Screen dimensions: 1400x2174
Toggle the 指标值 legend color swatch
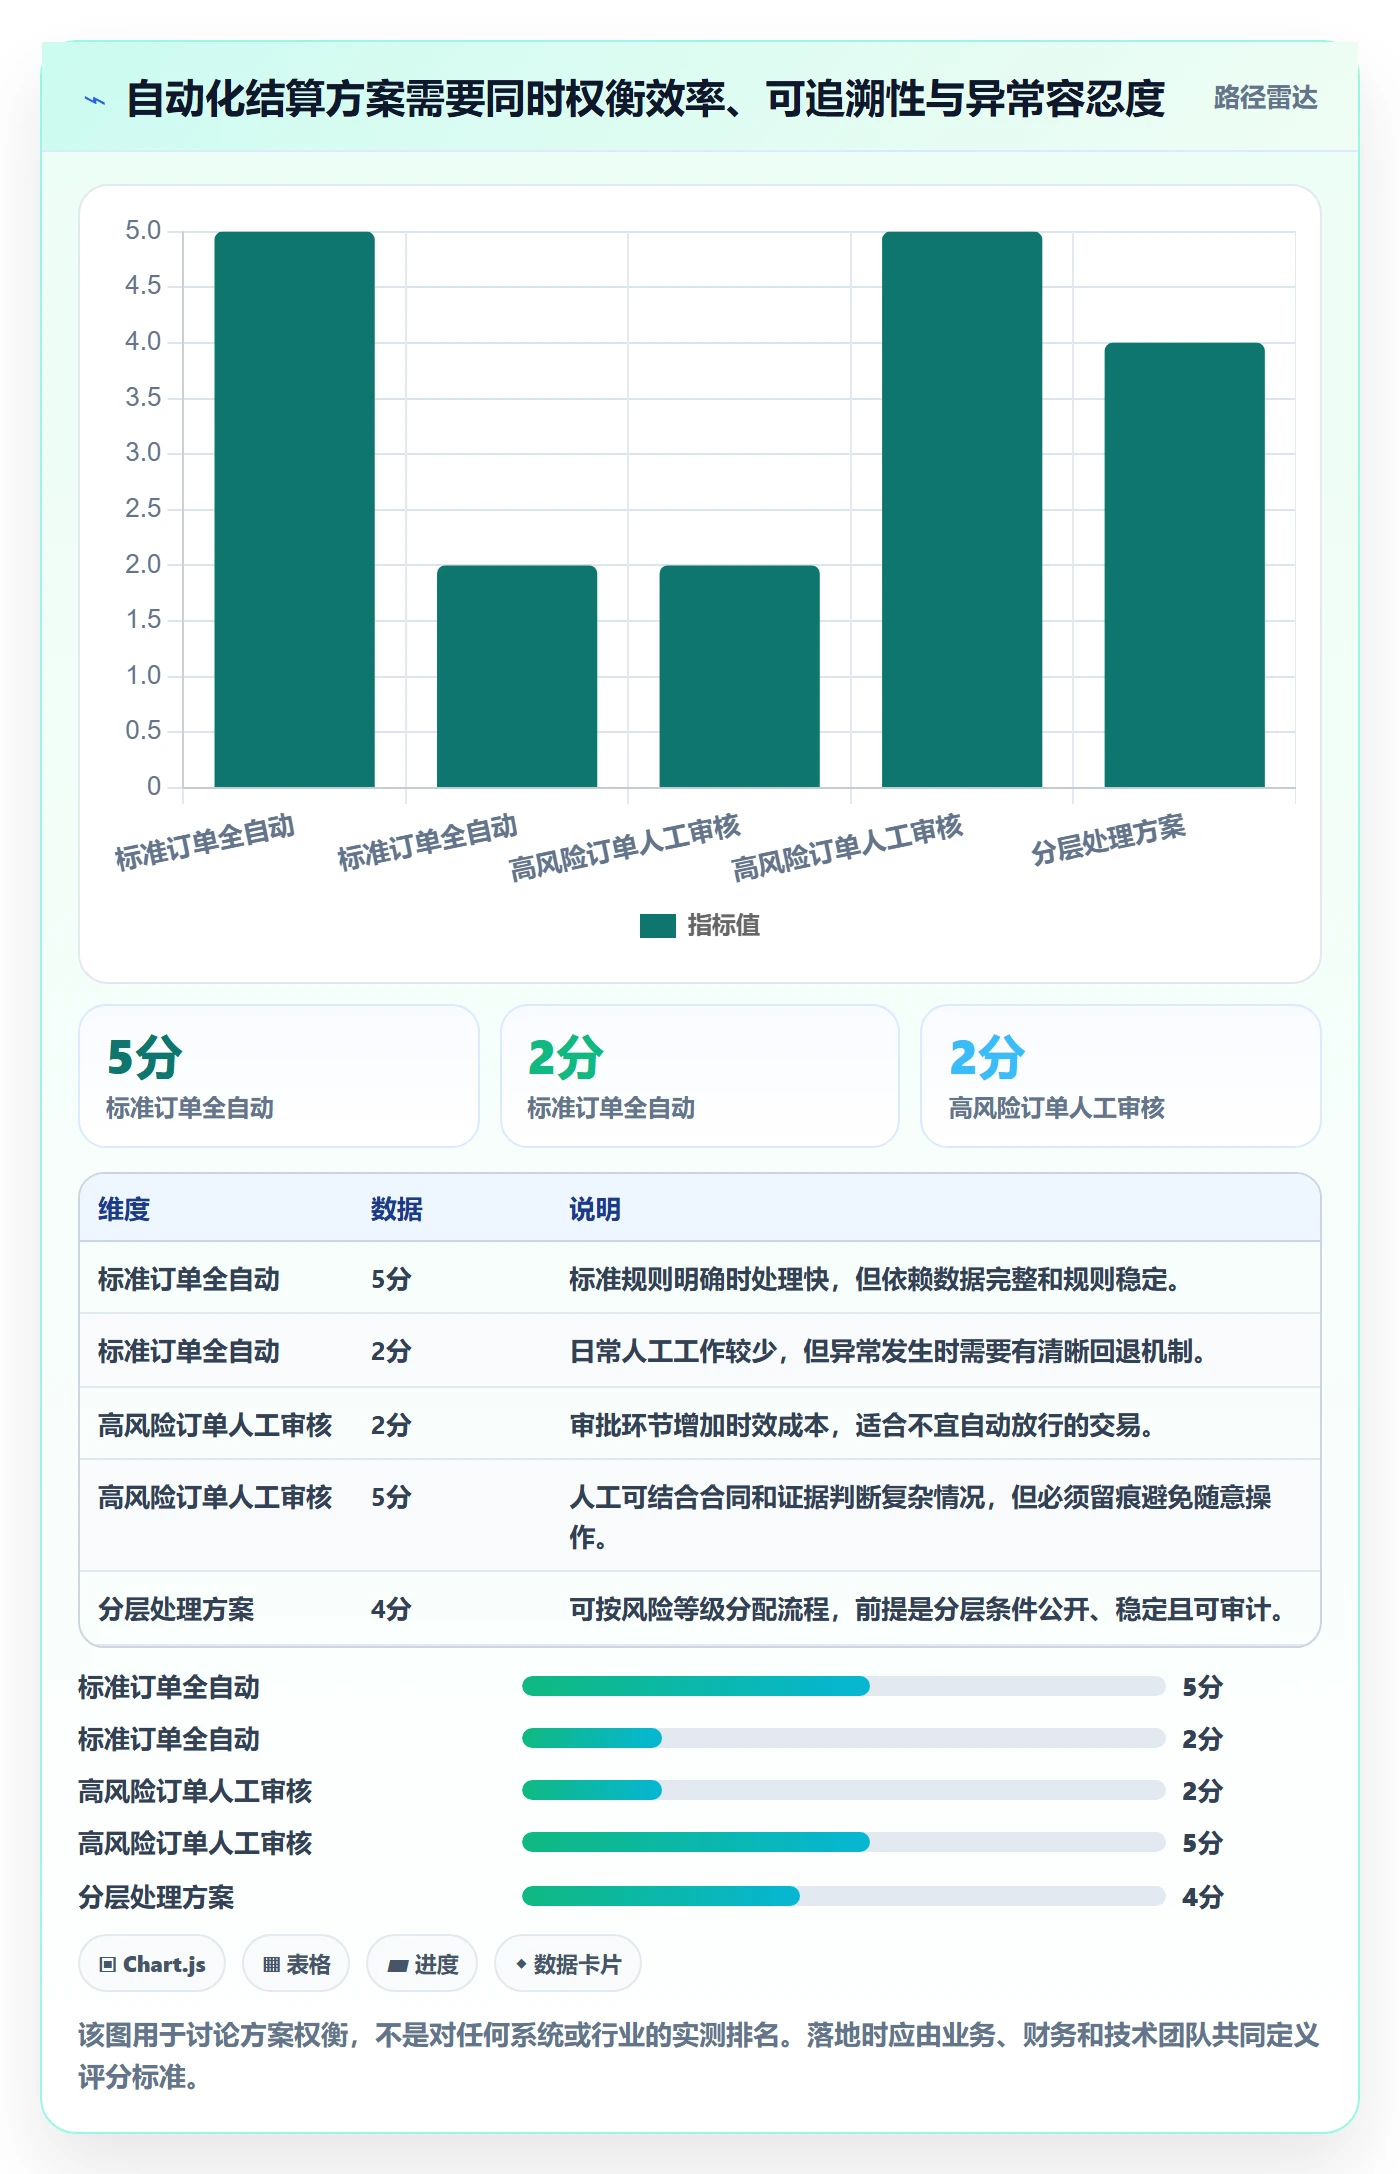tap(658, 926)
